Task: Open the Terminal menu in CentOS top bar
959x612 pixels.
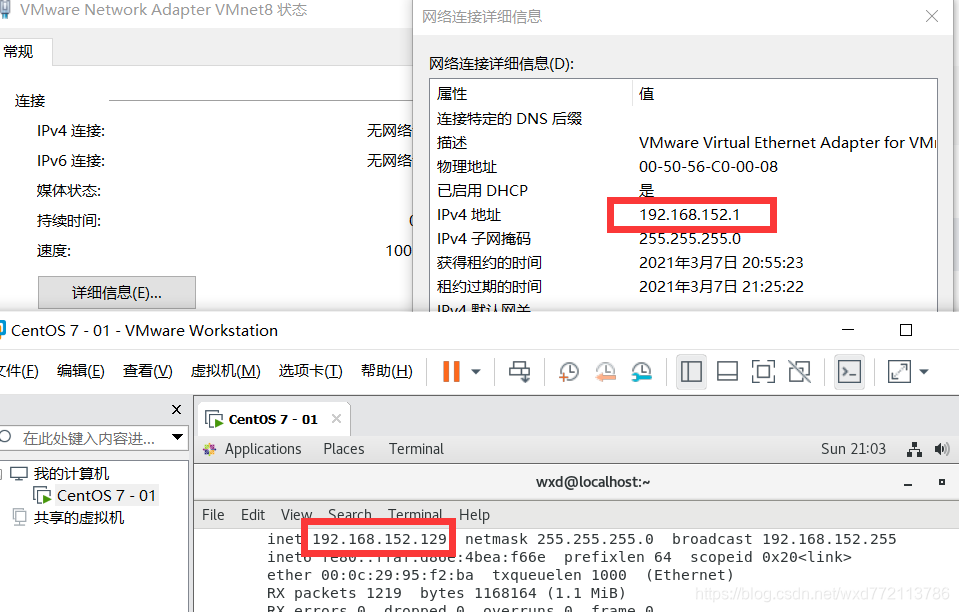Action: click(416, 449)
